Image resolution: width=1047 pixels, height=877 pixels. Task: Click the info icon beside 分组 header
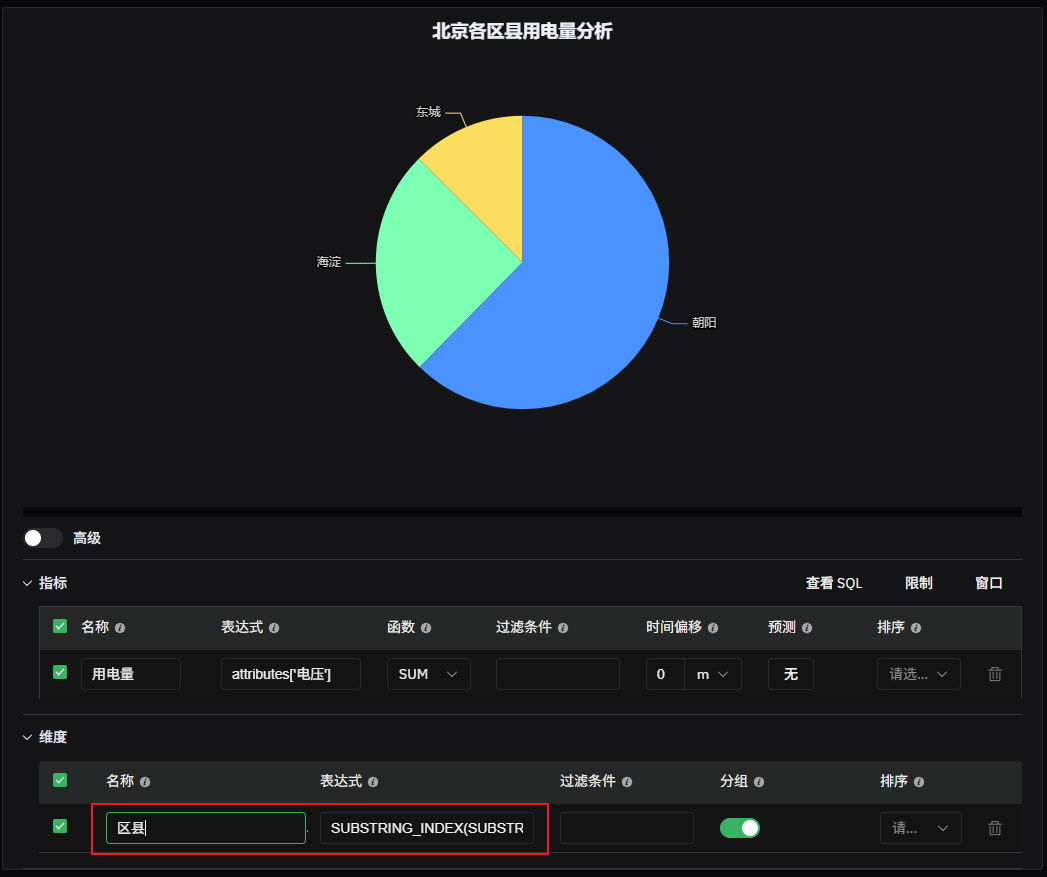pos(759,781)
